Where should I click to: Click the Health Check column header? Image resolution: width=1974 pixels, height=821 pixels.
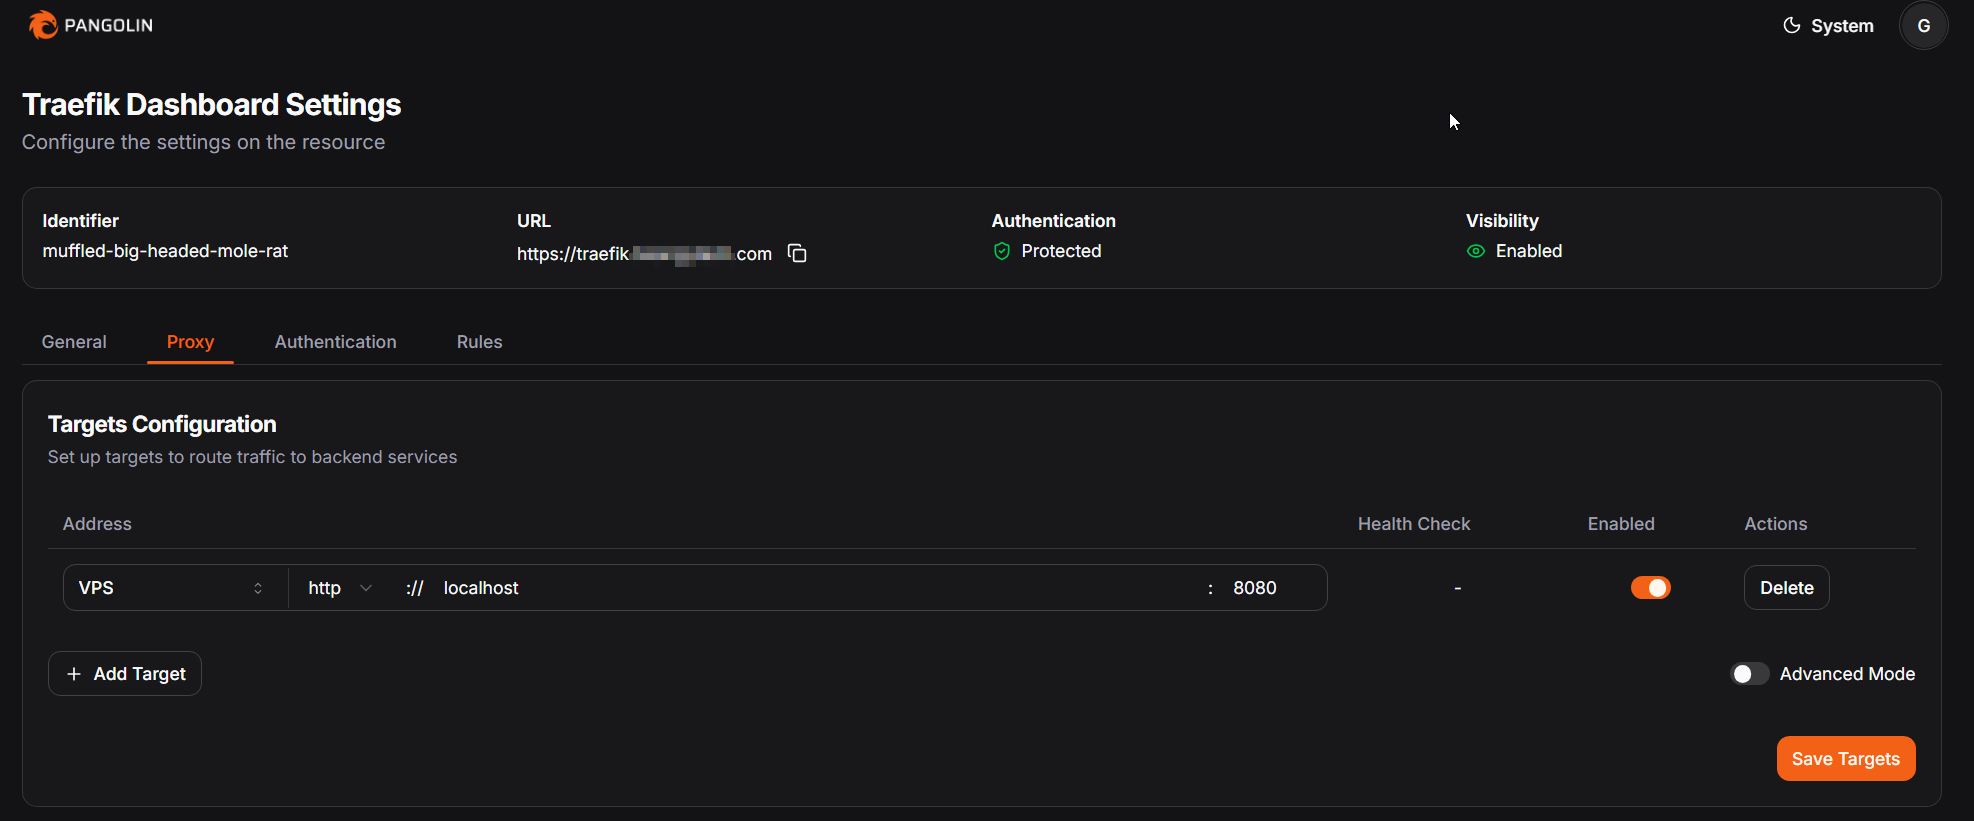[x=1414, y=524]
